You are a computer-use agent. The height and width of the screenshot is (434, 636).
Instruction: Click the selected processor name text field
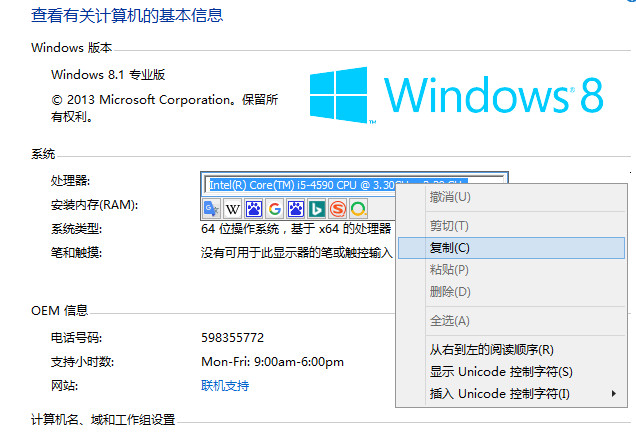pyautogui.click(x=300, y=184)
